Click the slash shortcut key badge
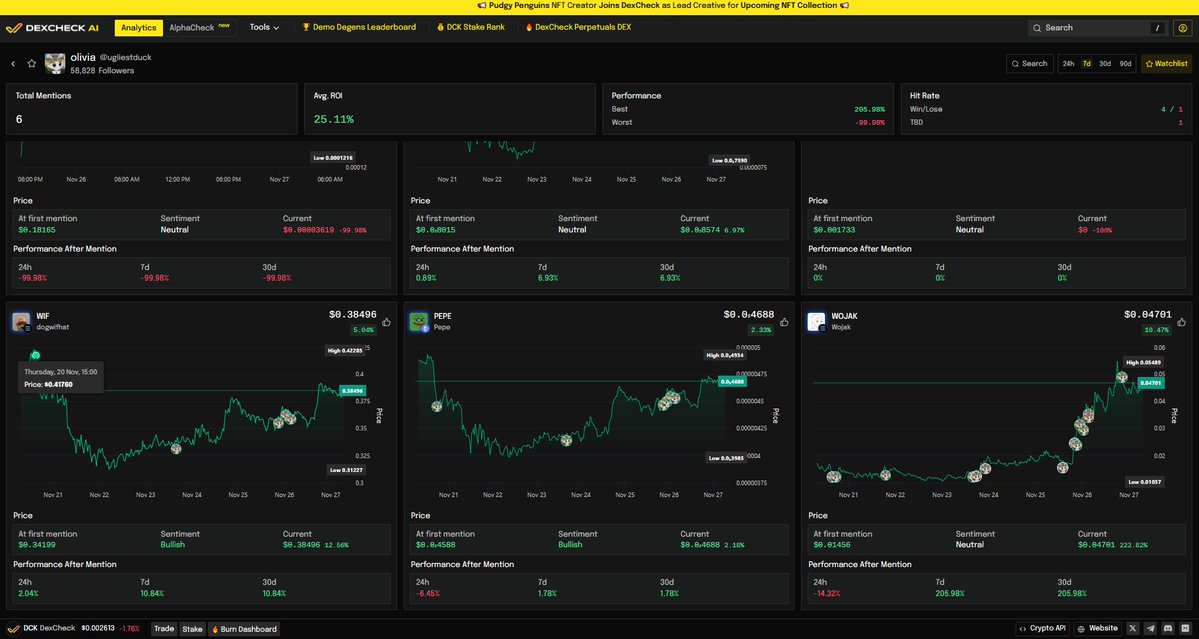This screenshot has width=1199, height=639. (1157, 28)
